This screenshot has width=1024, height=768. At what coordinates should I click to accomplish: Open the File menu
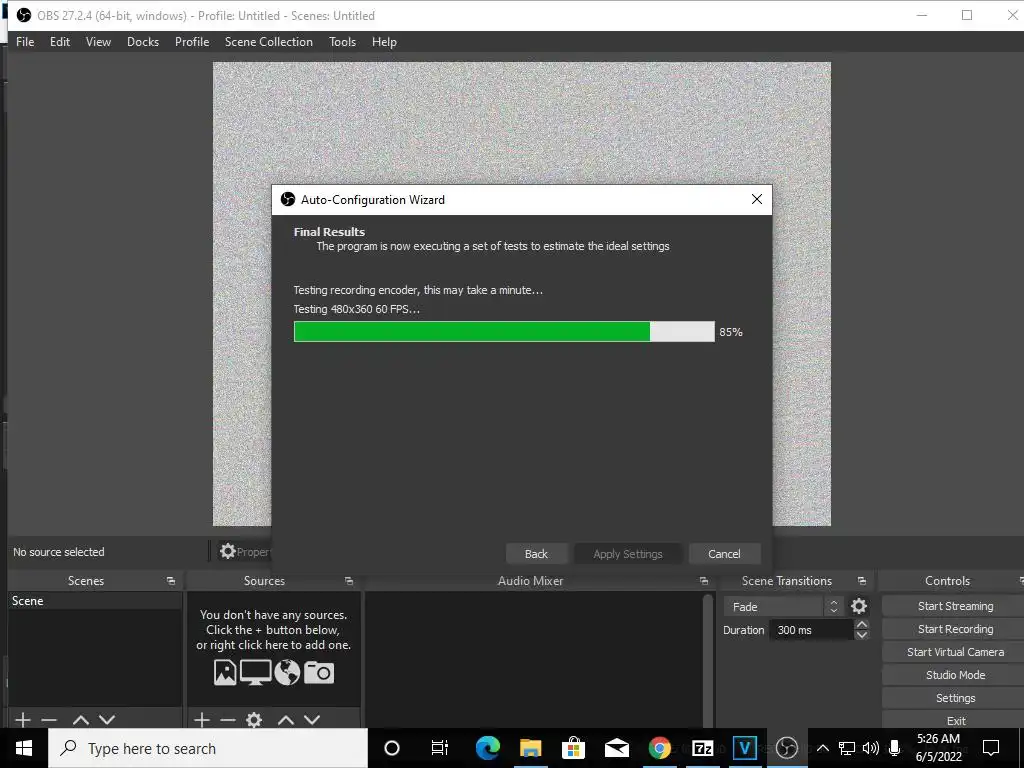click(25, 42)
